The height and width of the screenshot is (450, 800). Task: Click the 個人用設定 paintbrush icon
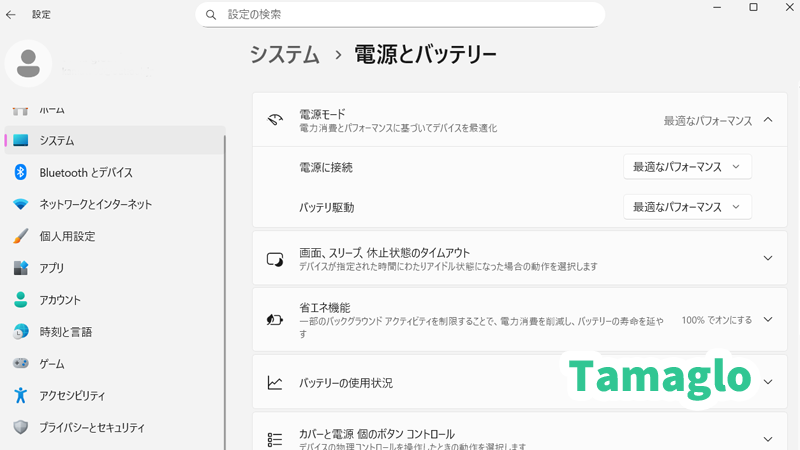click(20, 236)
